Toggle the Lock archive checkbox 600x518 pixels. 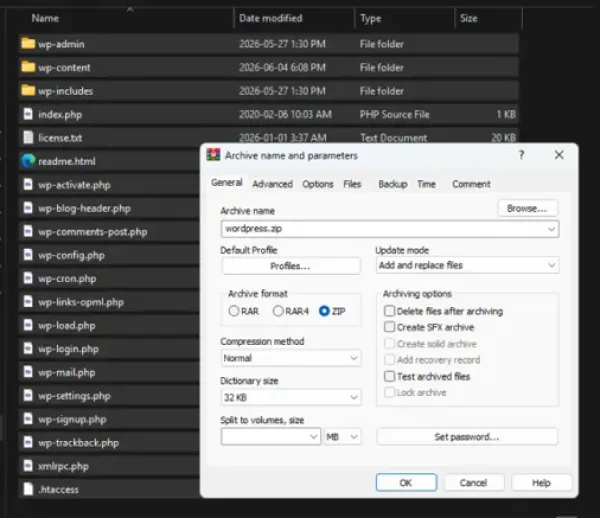390,392
